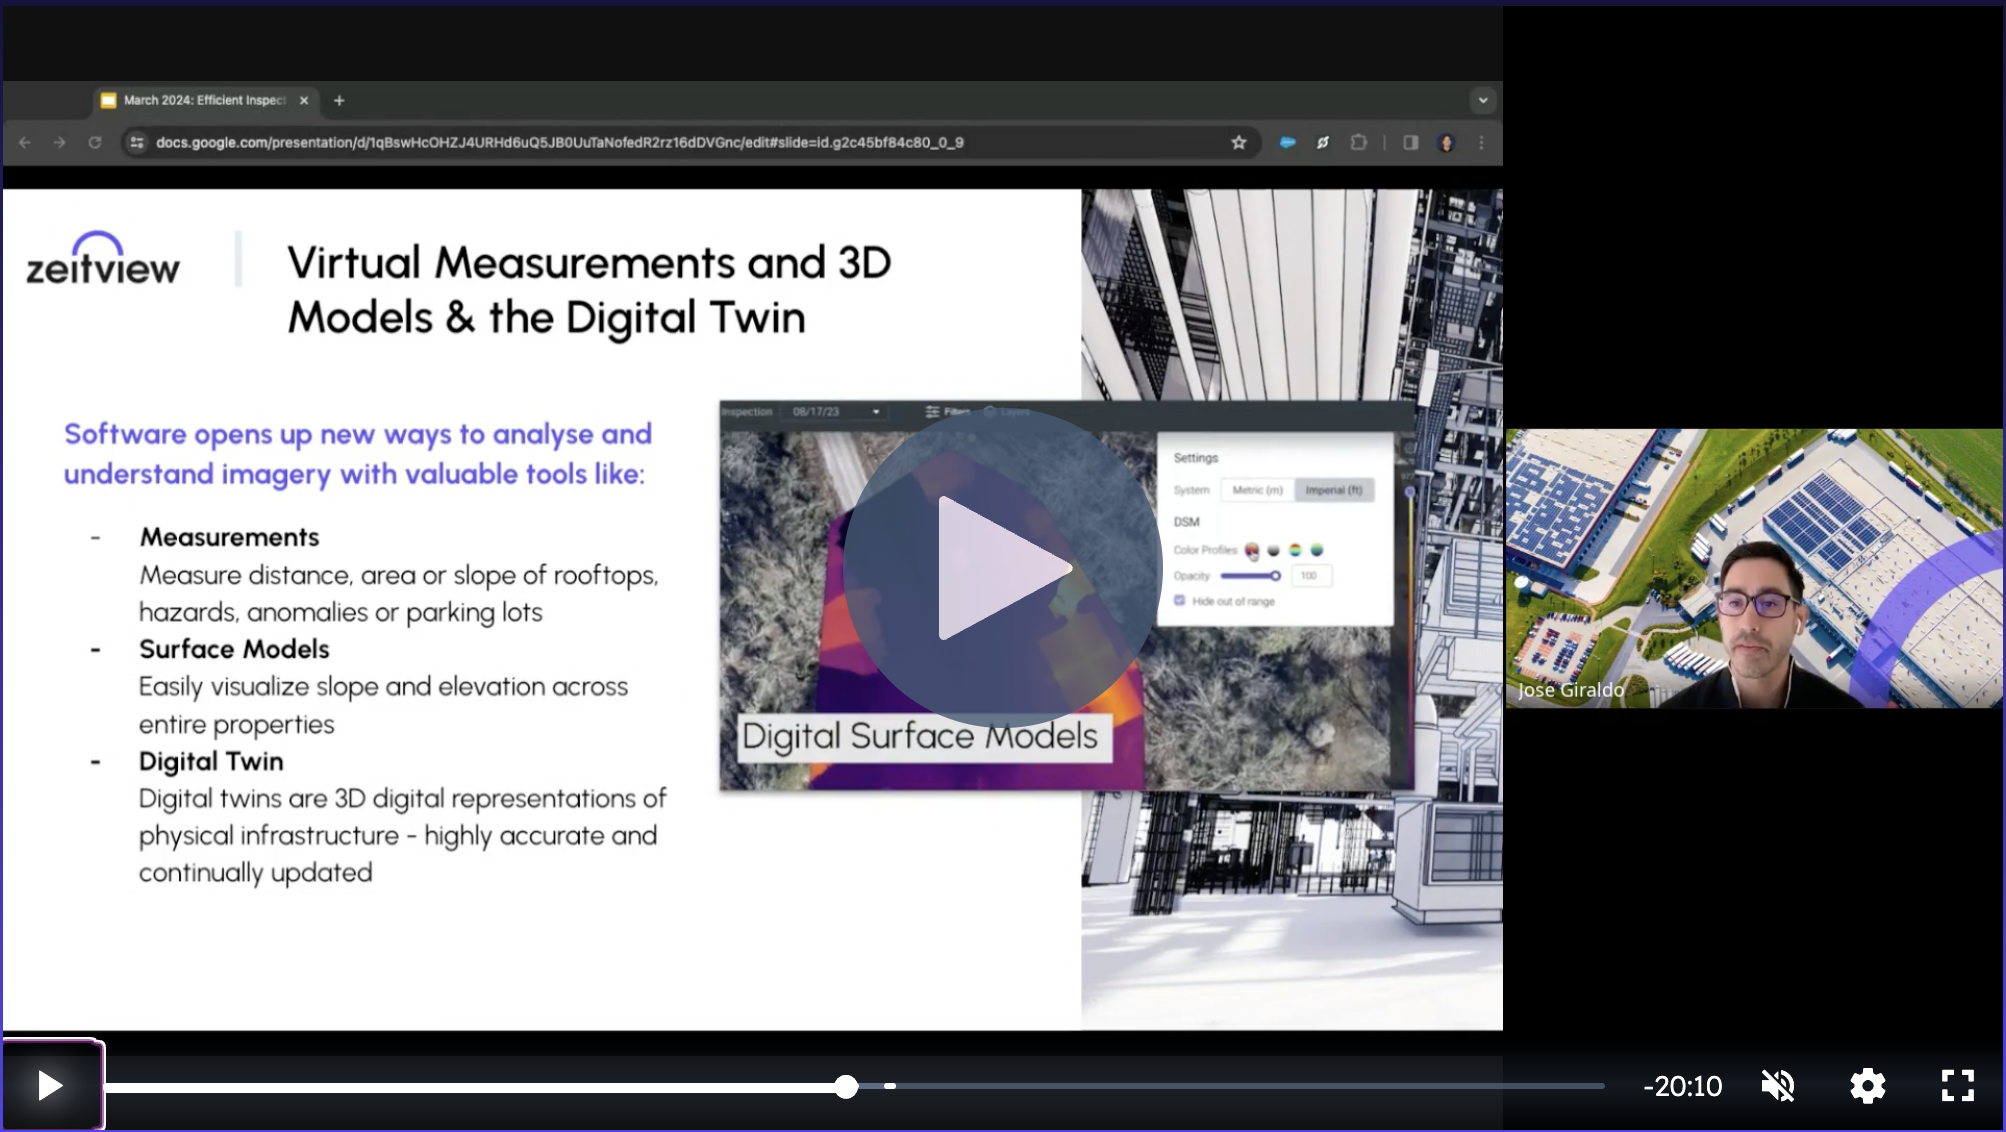Click the Opacity slider in DSM settings
Image resolution: width=2006 pixels, height=1132 pixels.
point(1249,575)
